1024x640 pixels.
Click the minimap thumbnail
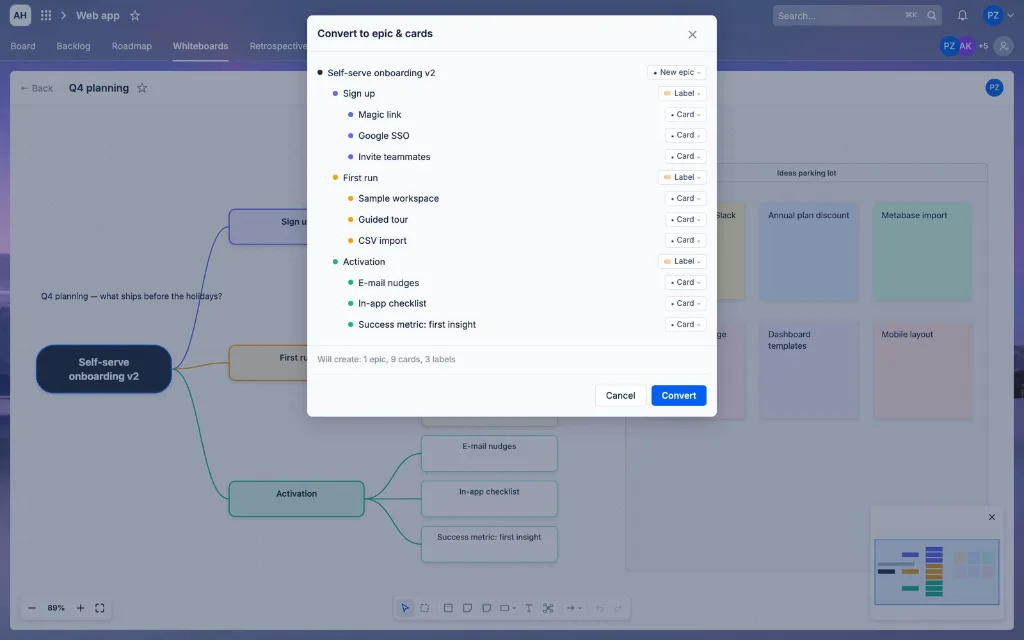pyautogui.click(x=936, y=571)
